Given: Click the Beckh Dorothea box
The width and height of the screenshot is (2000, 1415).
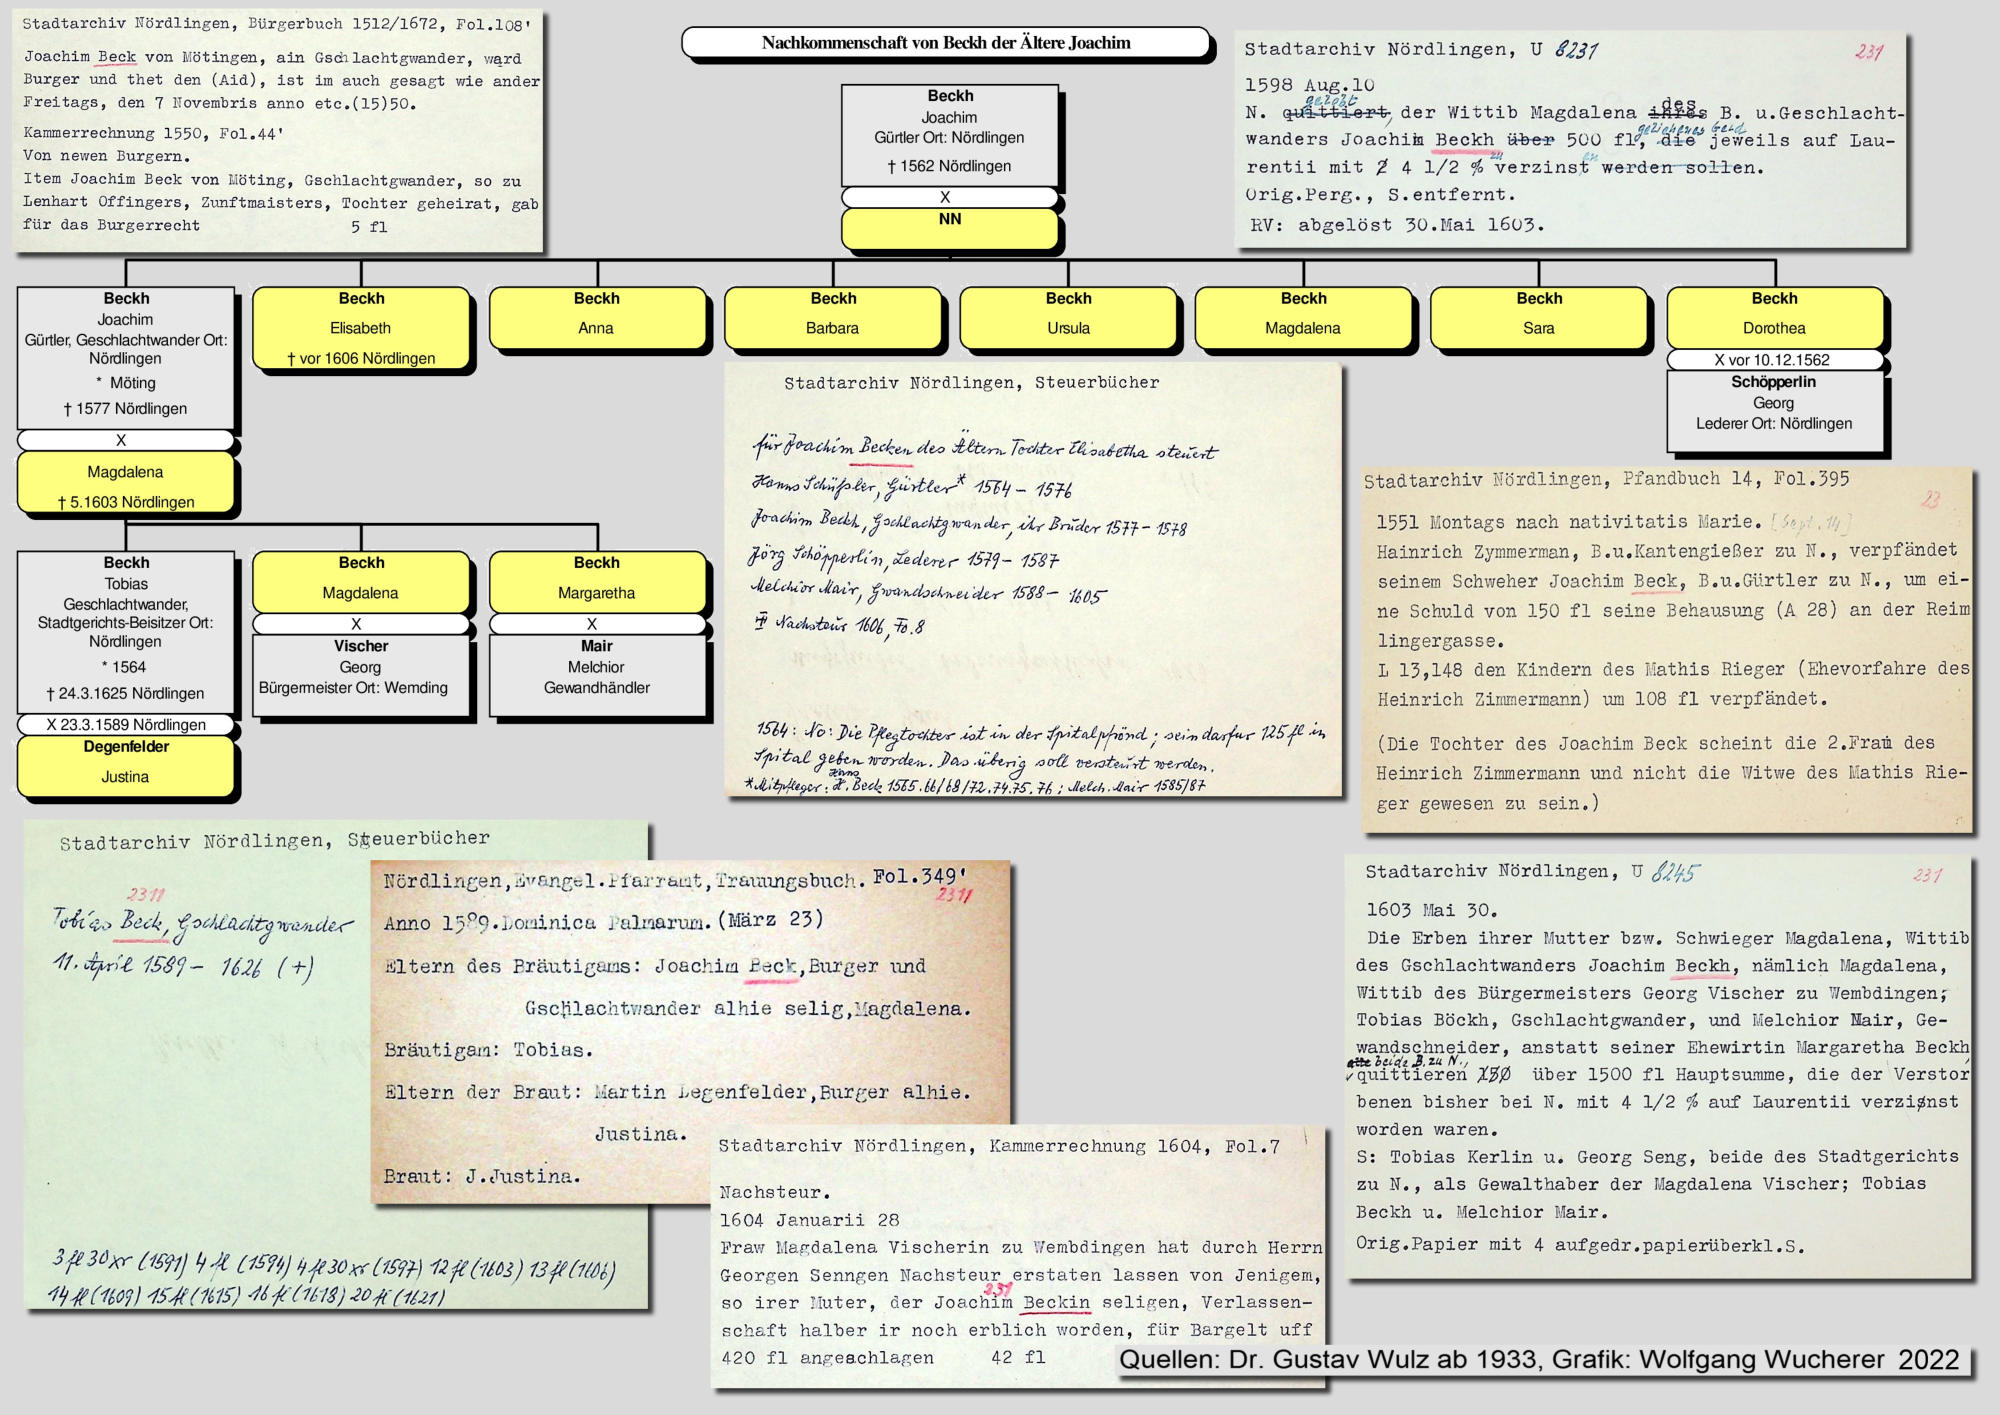Looking at the screenshot, I should click(1774, 318).
